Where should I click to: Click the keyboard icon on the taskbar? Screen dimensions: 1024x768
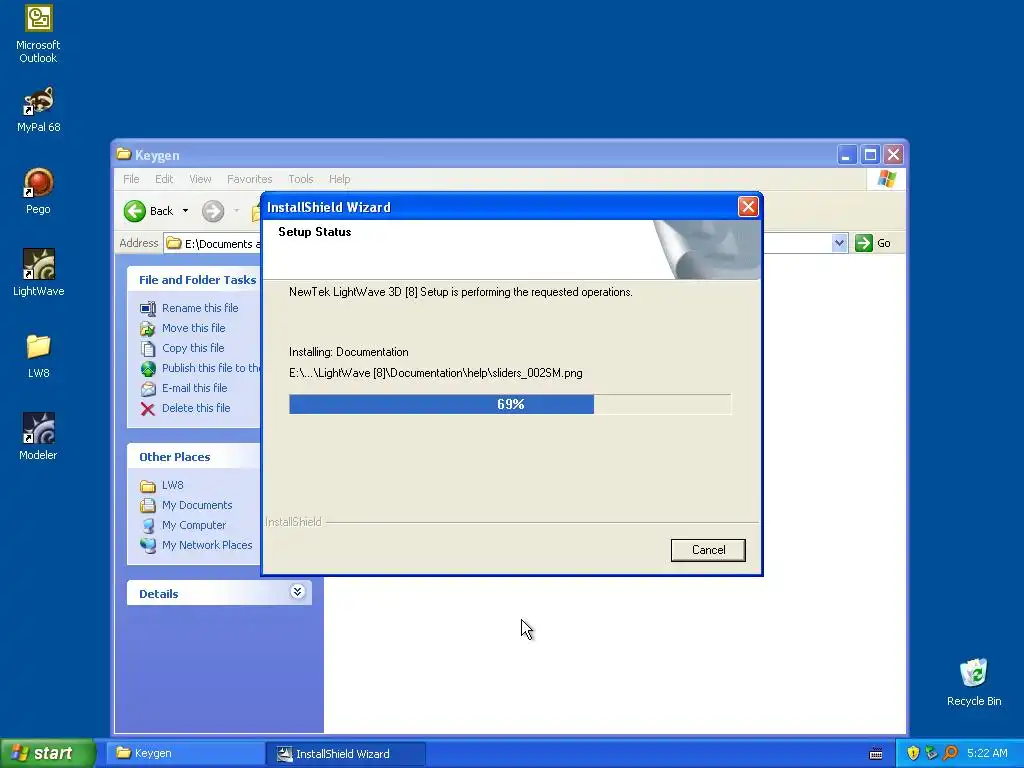tap(876, 754)
